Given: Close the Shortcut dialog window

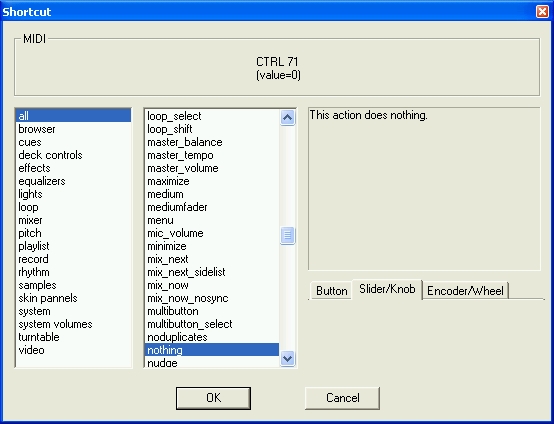Looking at the screenshot, I should click(542, 11).
